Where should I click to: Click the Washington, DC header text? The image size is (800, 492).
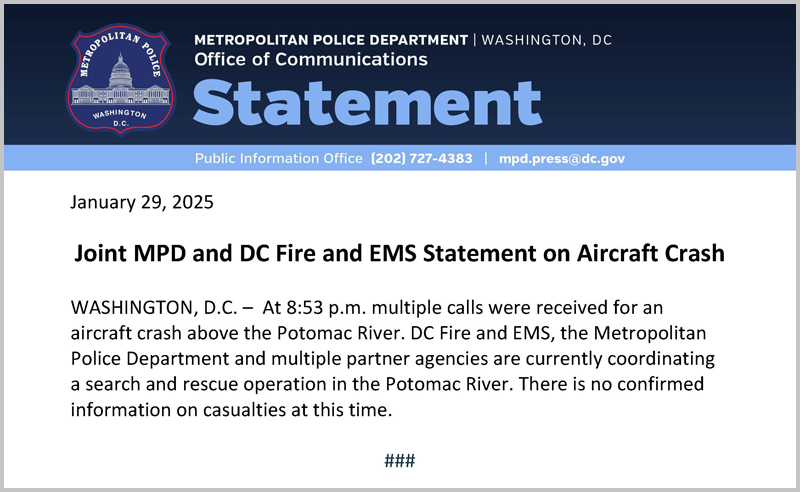tap(546, 40)
